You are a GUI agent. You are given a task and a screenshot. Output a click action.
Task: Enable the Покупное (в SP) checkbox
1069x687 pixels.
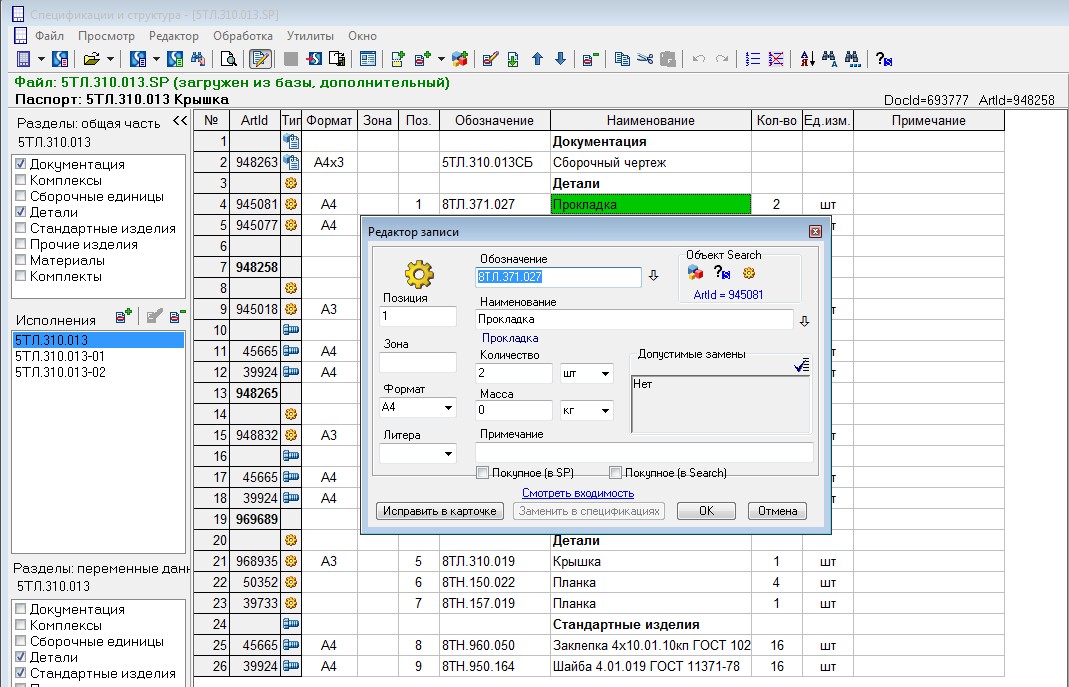(483, 473)
